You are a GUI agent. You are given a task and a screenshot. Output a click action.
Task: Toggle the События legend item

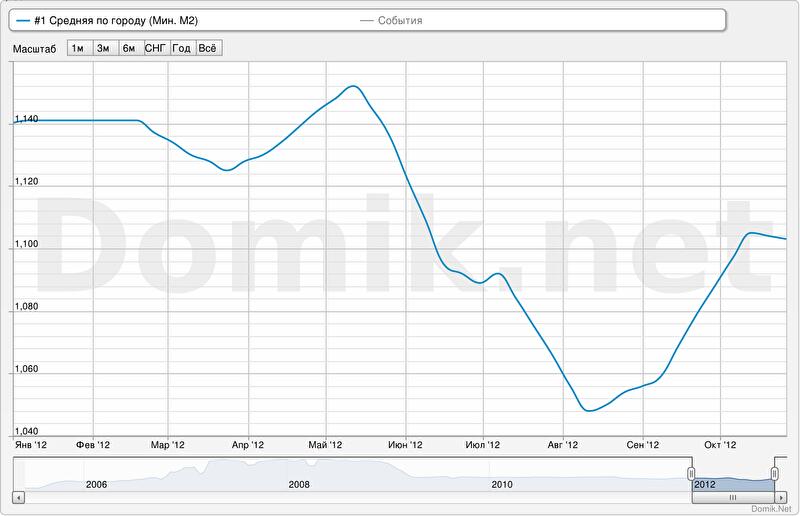[x=400, y=20]
